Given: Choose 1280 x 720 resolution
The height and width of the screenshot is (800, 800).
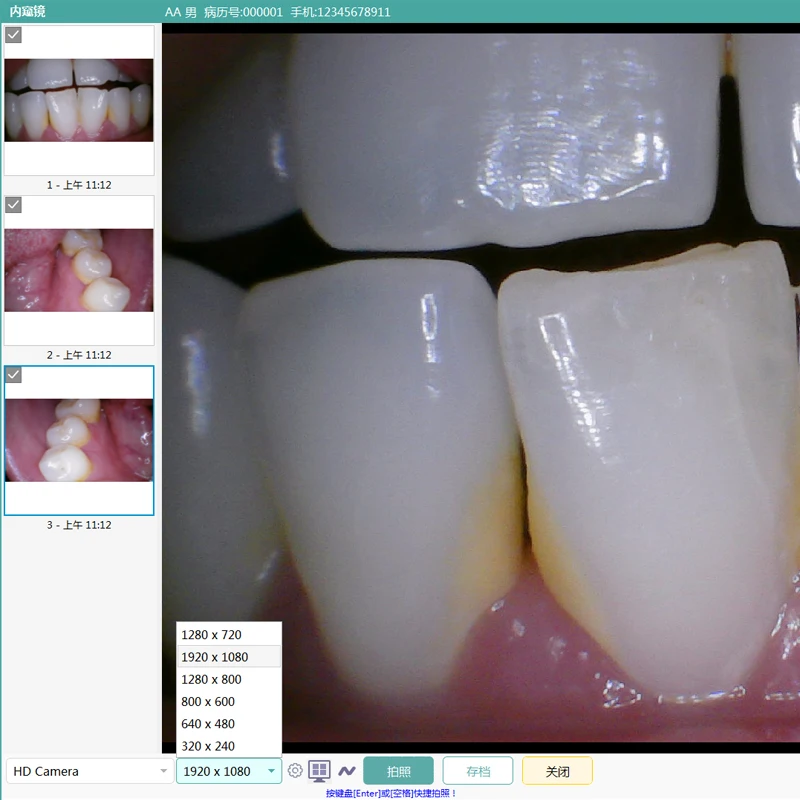Looking at the screenshot, I should (229, 635).
